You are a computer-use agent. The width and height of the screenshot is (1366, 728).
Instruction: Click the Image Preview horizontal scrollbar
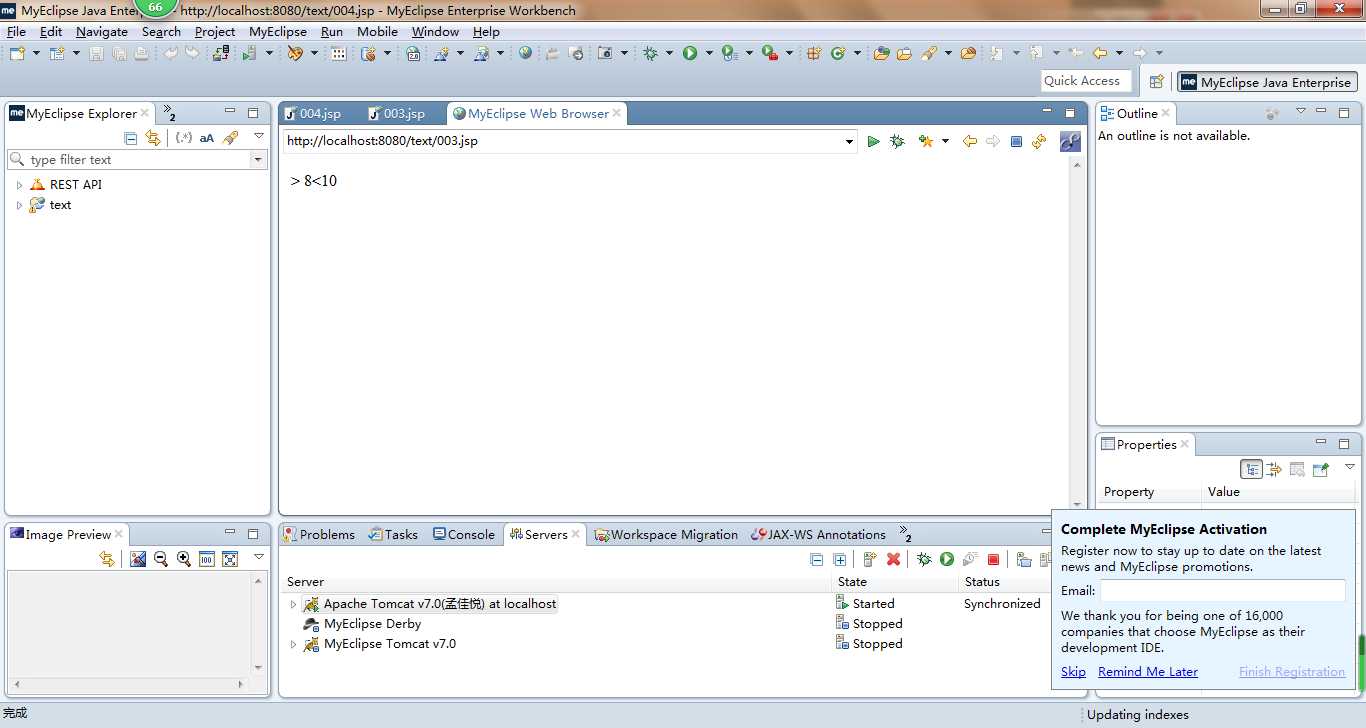[129, 685]
